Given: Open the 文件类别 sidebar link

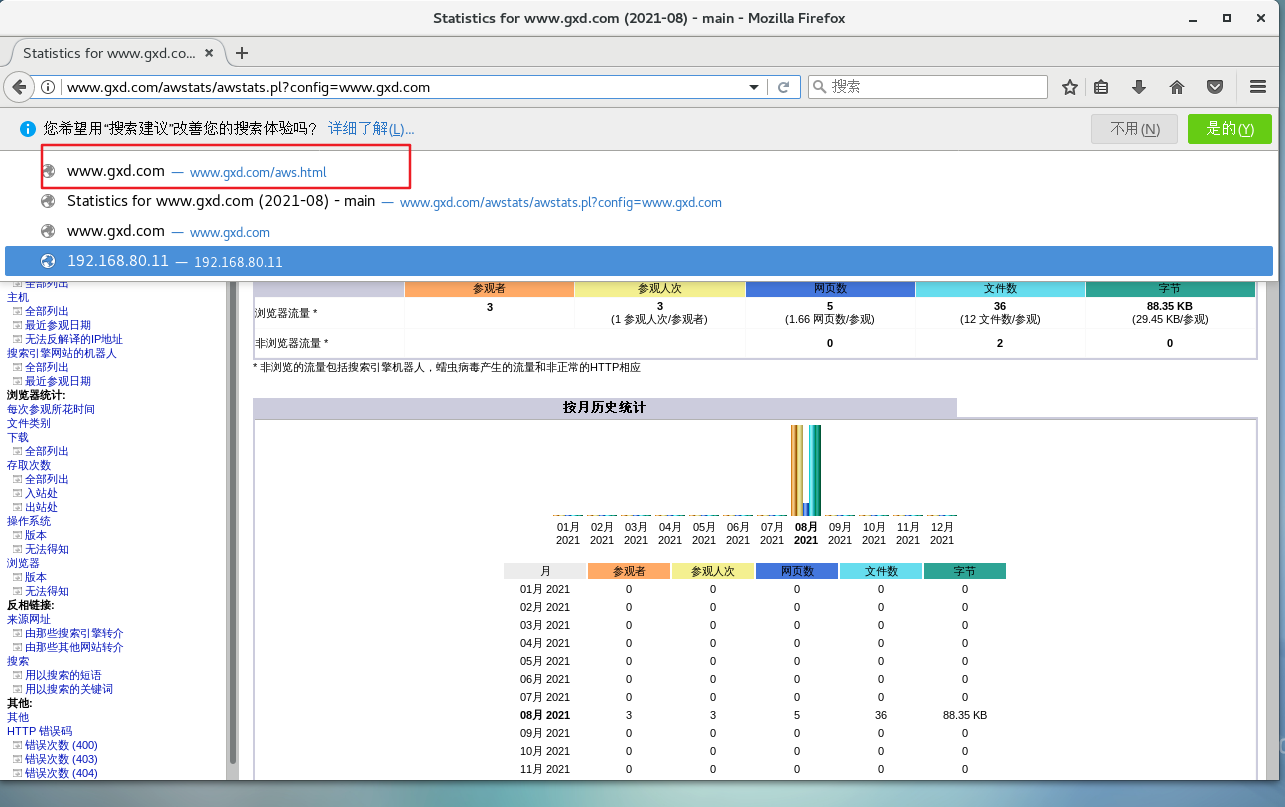Looking at the screenshot, I should (29, 423).
